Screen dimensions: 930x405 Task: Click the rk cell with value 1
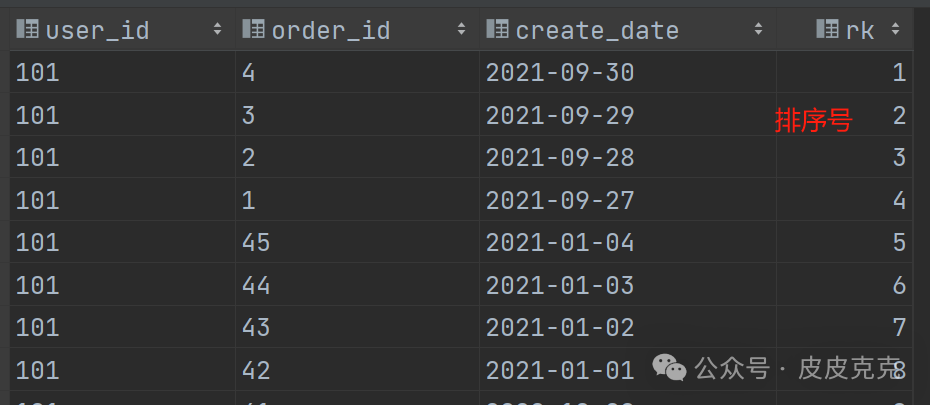[x=899, y=73]
